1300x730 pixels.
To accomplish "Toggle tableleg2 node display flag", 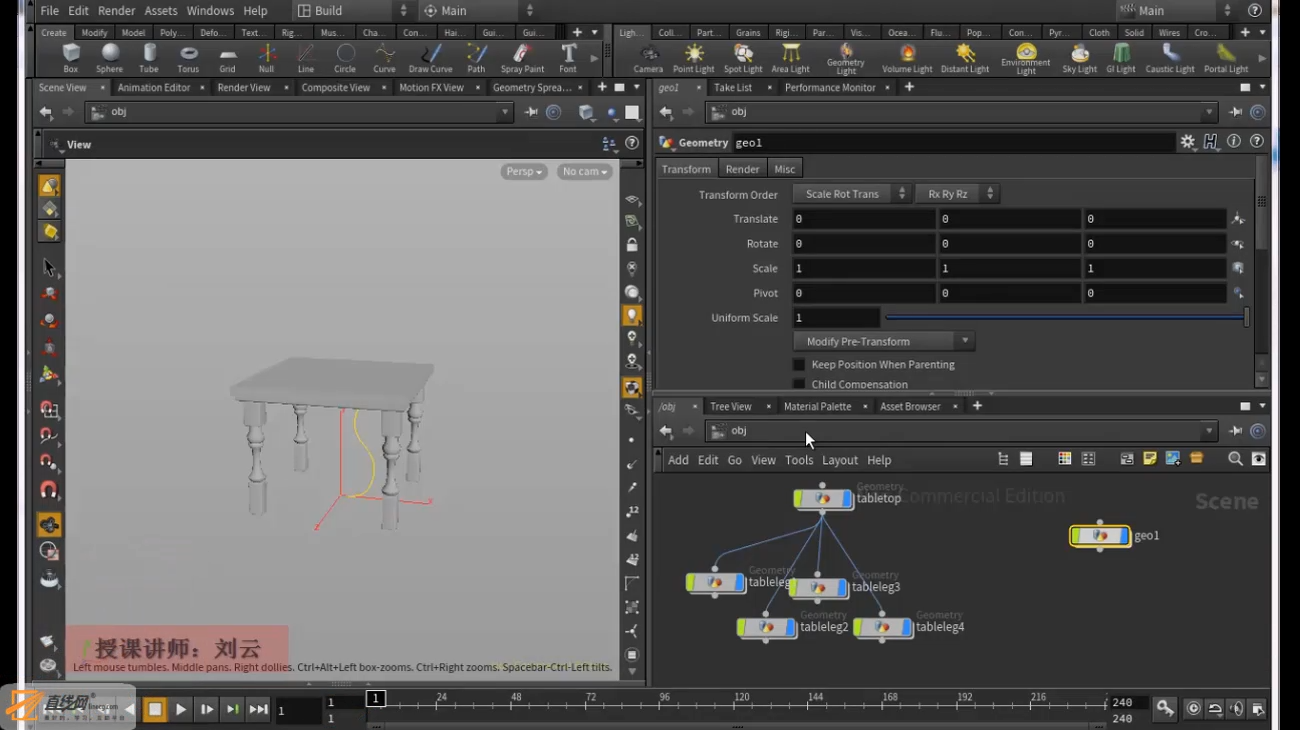I will (x=790, y=628).
